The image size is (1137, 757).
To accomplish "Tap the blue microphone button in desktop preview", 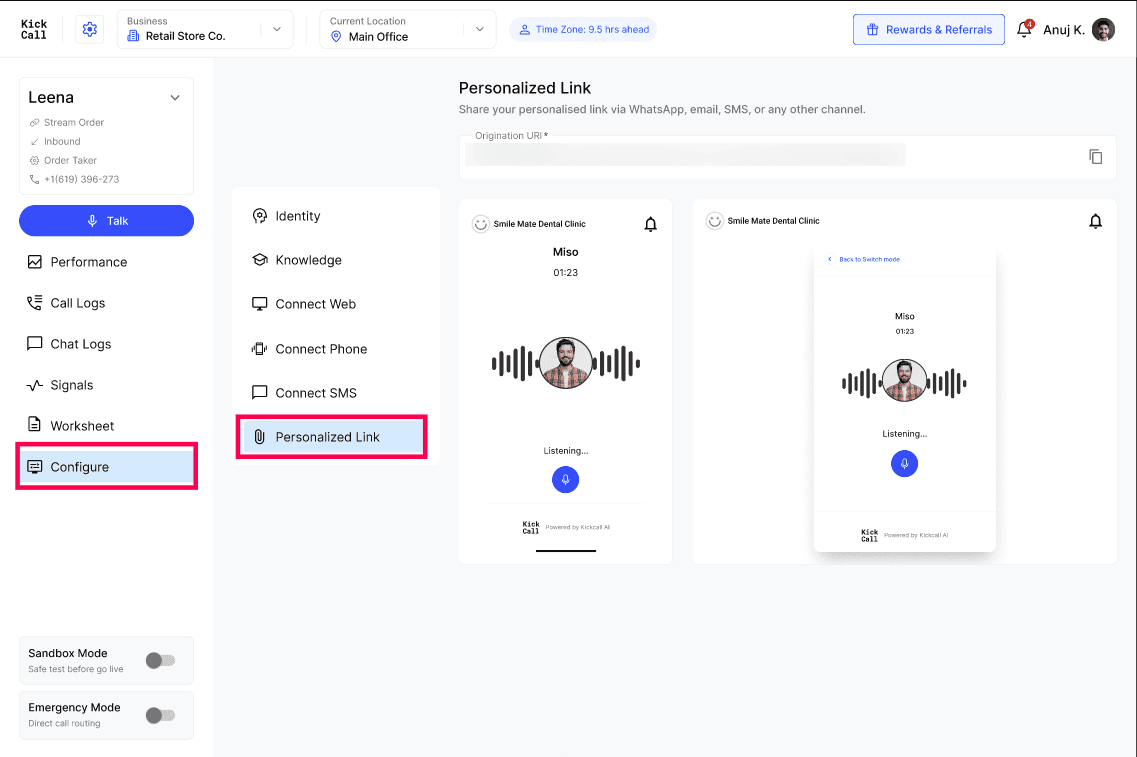I will point(904,463).
